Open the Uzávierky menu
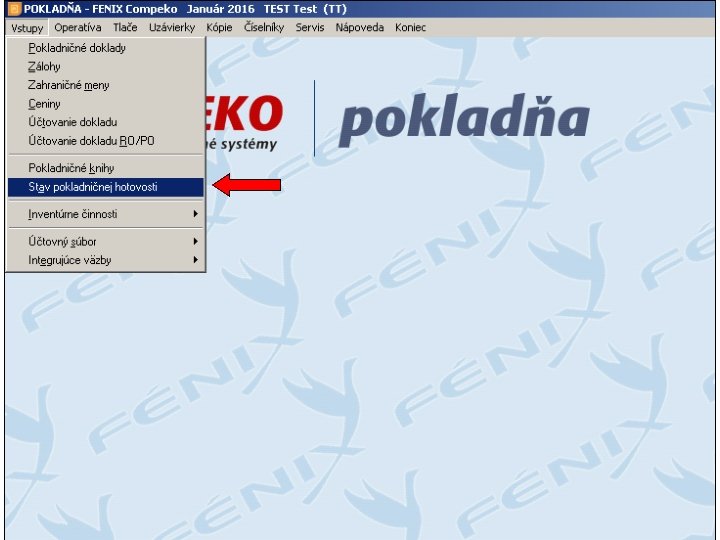 (x=172, y=28)
